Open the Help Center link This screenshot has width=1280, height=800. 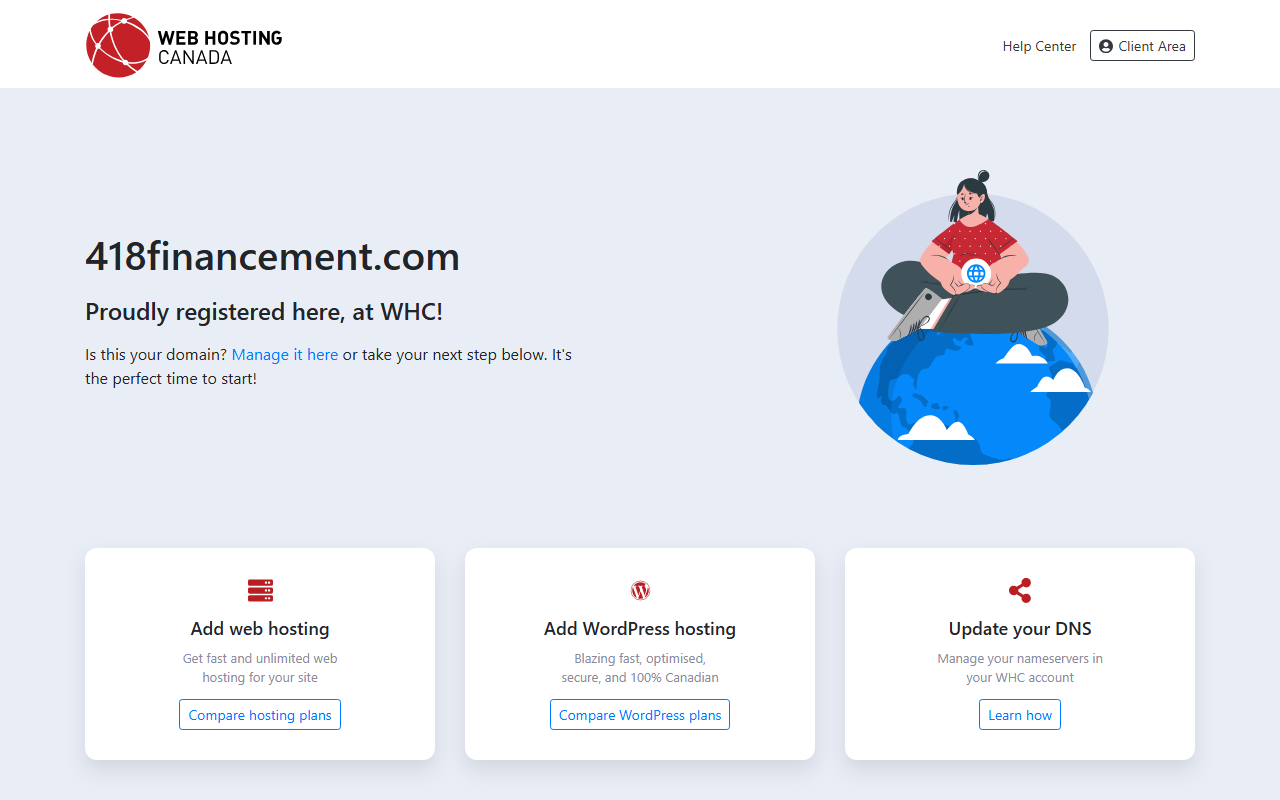[1039, 46]
